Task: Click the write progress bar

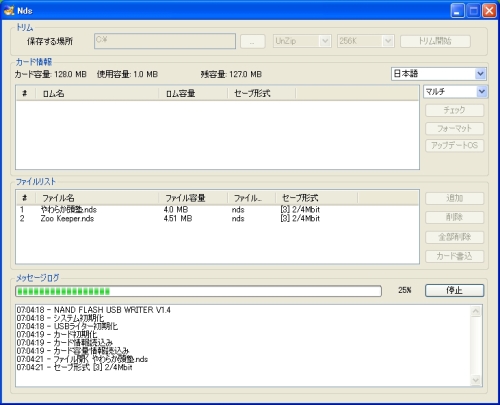Action: tap(198, 291)
